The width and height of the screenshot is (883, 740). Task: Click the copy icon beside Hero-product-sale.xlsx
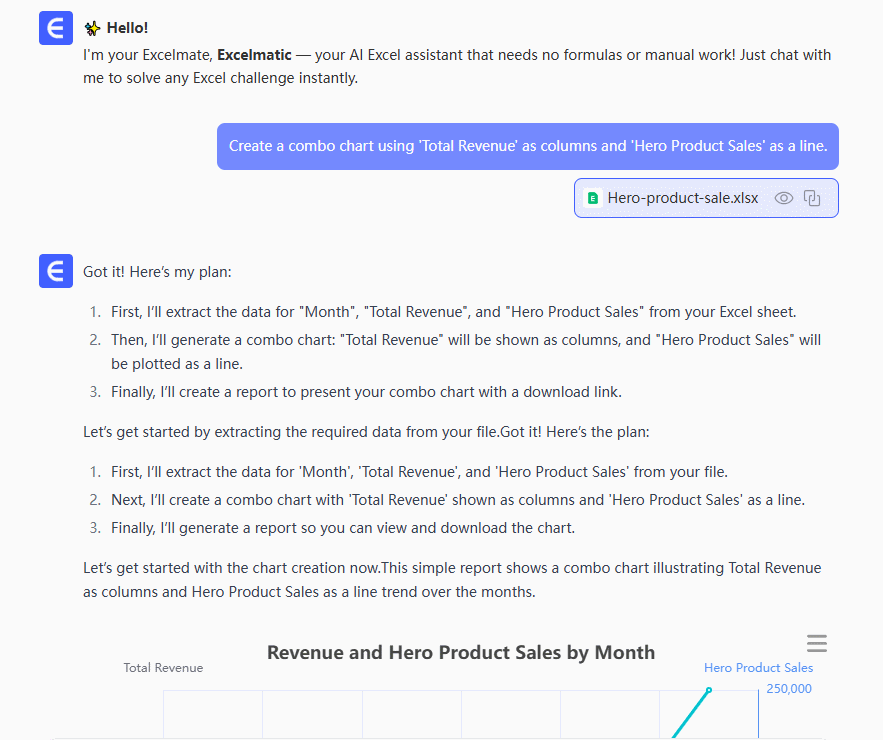point(812,198)
